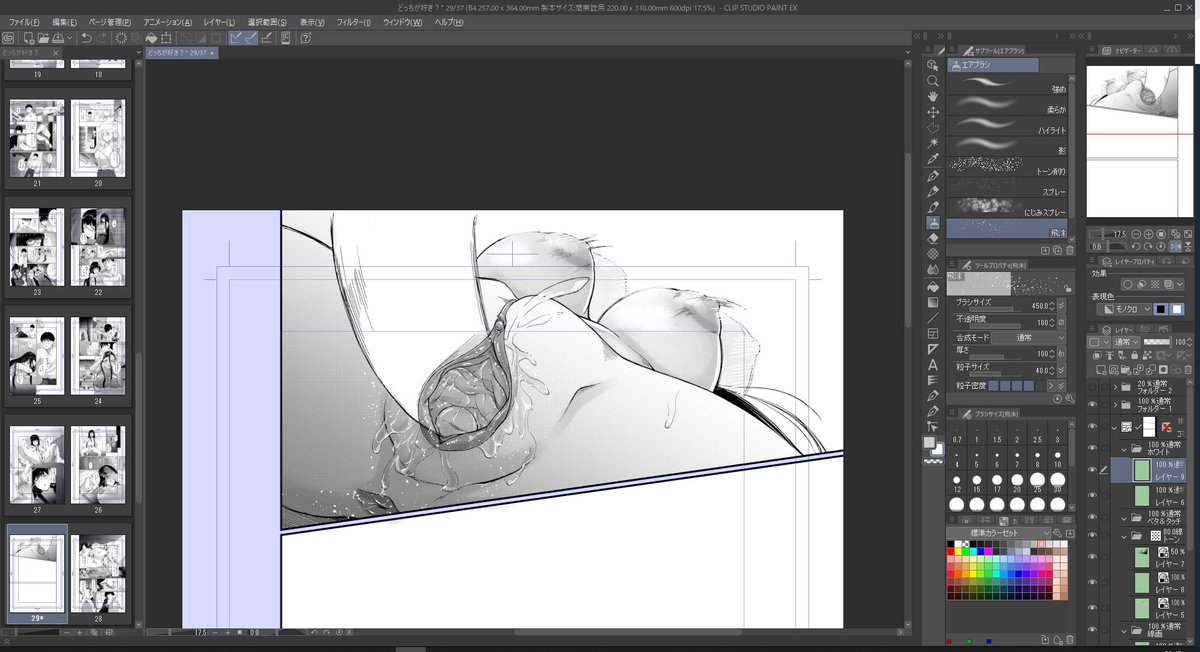1200x652 pixels.
Task: Open the 編集(E) menu
Action: coord(63,22)
